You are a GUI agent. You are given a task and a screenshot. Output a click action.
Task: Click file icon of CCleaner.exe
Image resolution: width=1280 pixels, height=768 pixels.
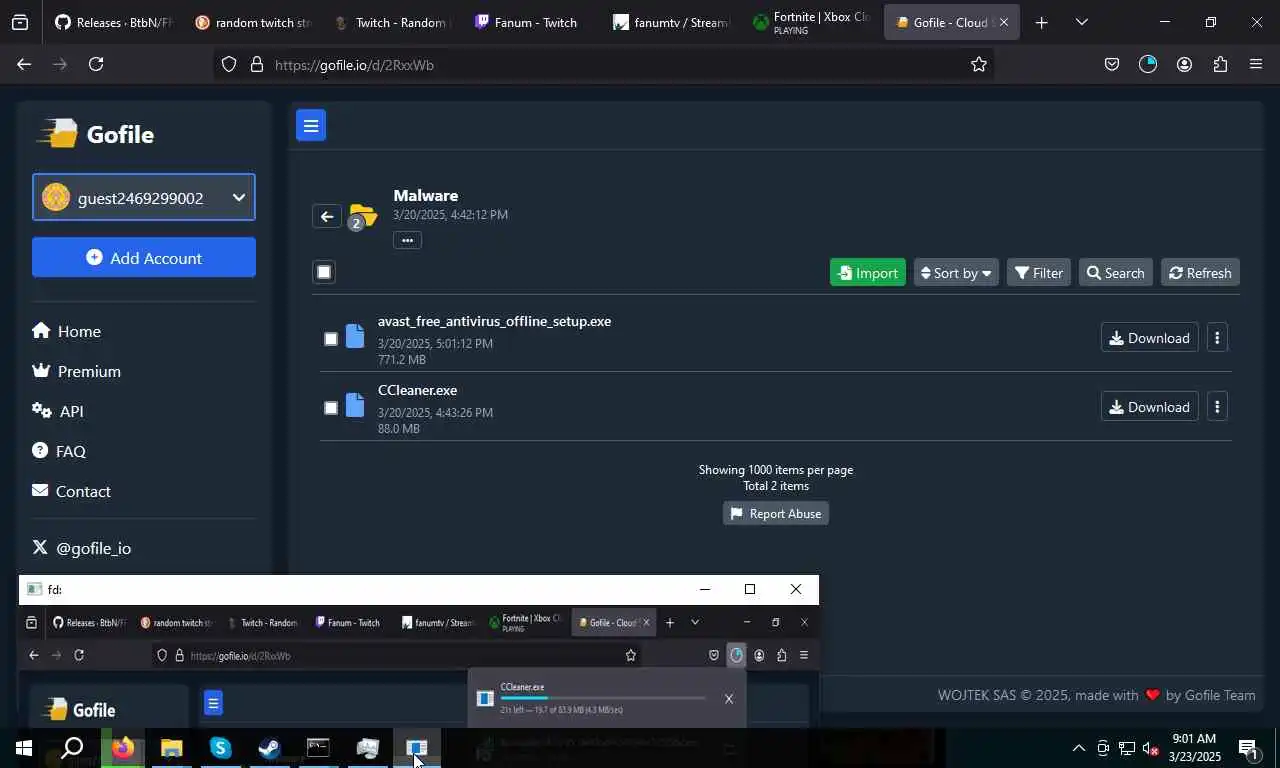[355, 405]
